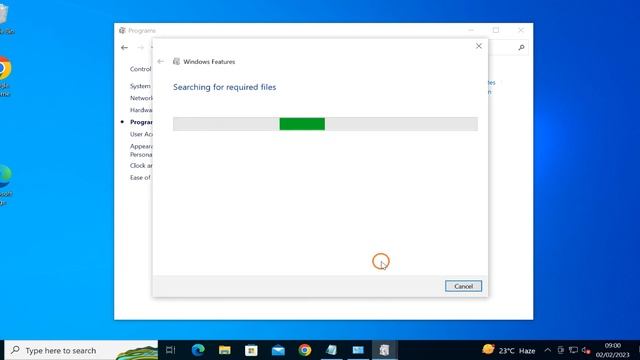Go to Control Panel Home link
The height and width of the screenshot is (360, 640).
(x=141, y=69)
